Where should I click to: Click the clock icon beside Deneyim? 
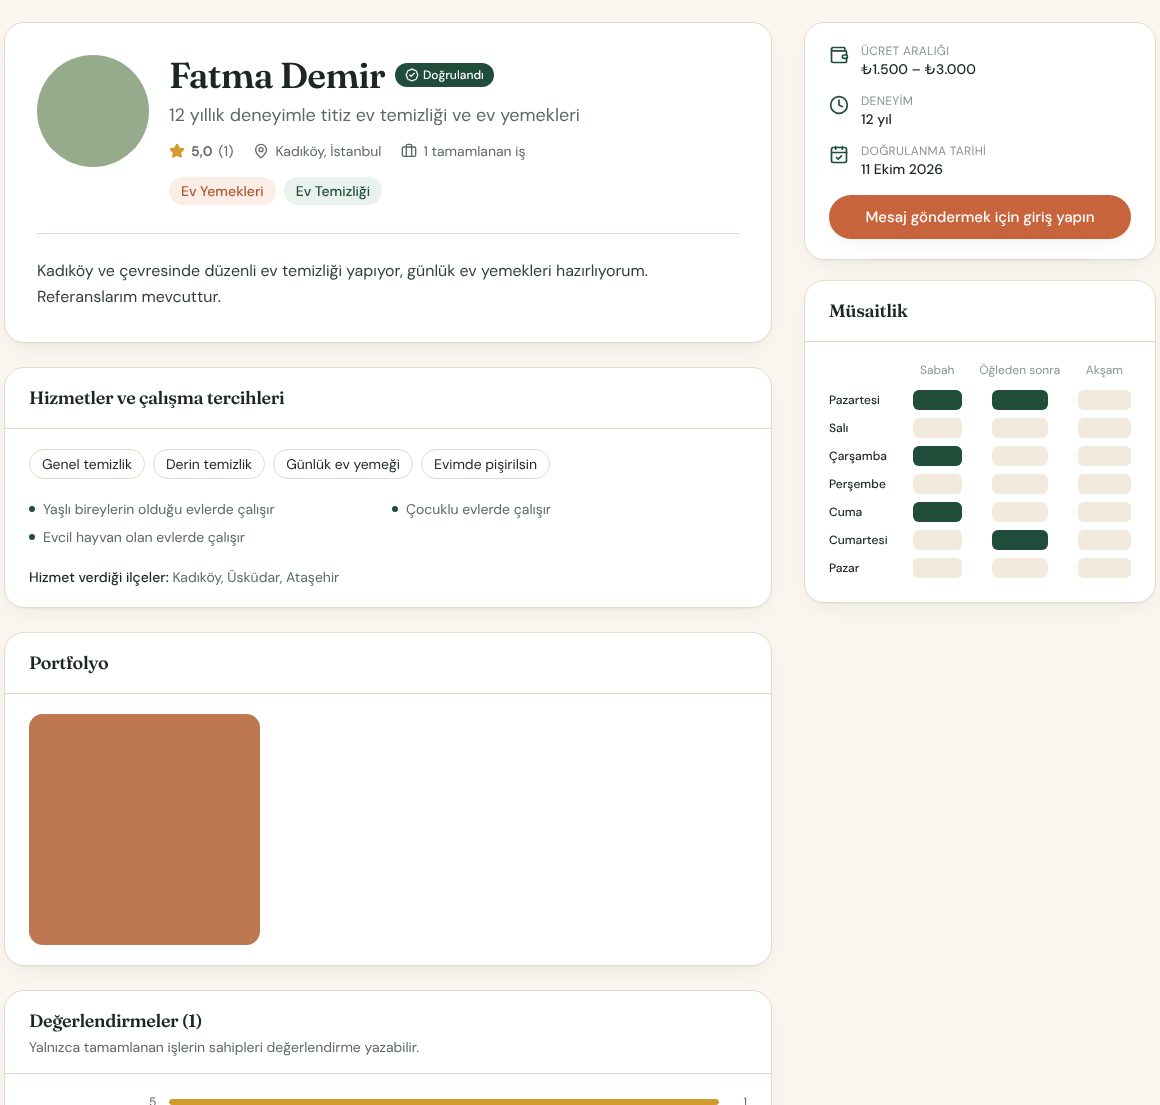(839, 105)
